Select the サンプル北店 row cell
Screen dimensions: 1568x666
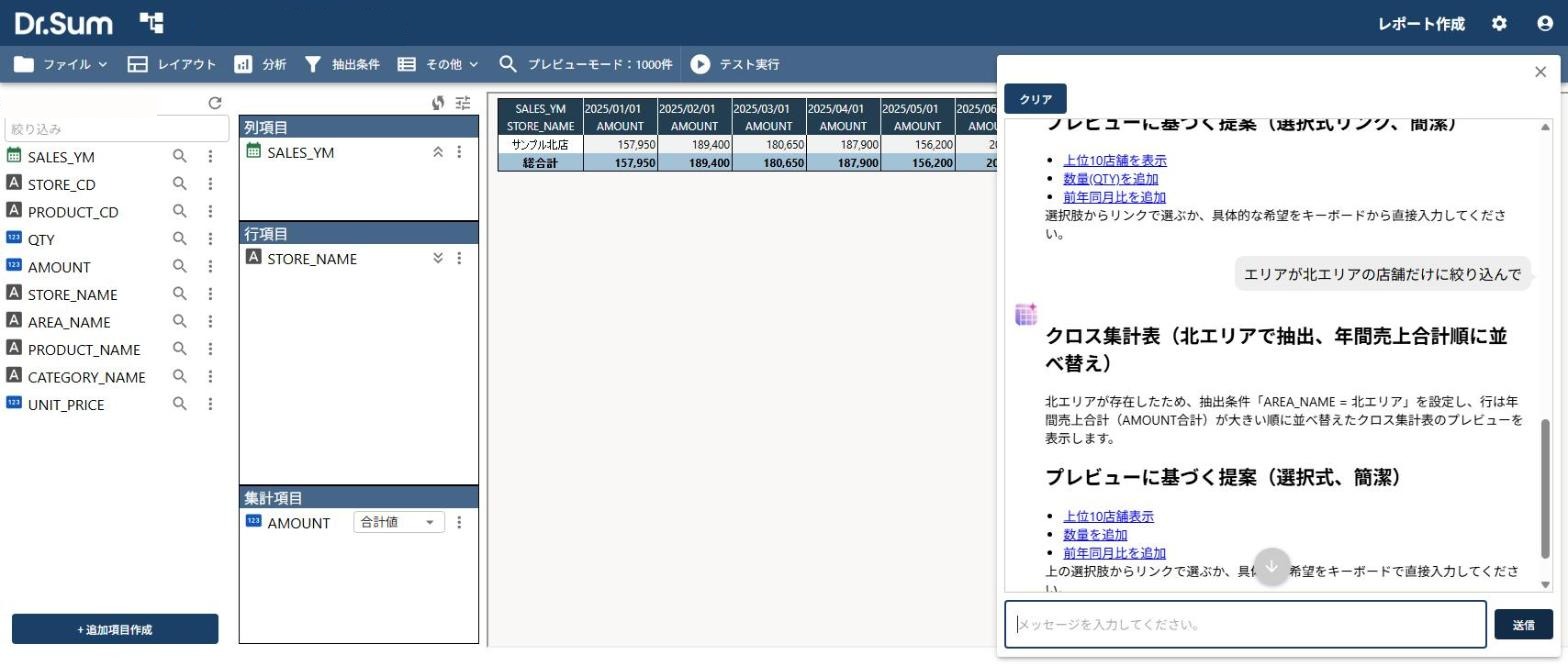[x=540, y=144]
